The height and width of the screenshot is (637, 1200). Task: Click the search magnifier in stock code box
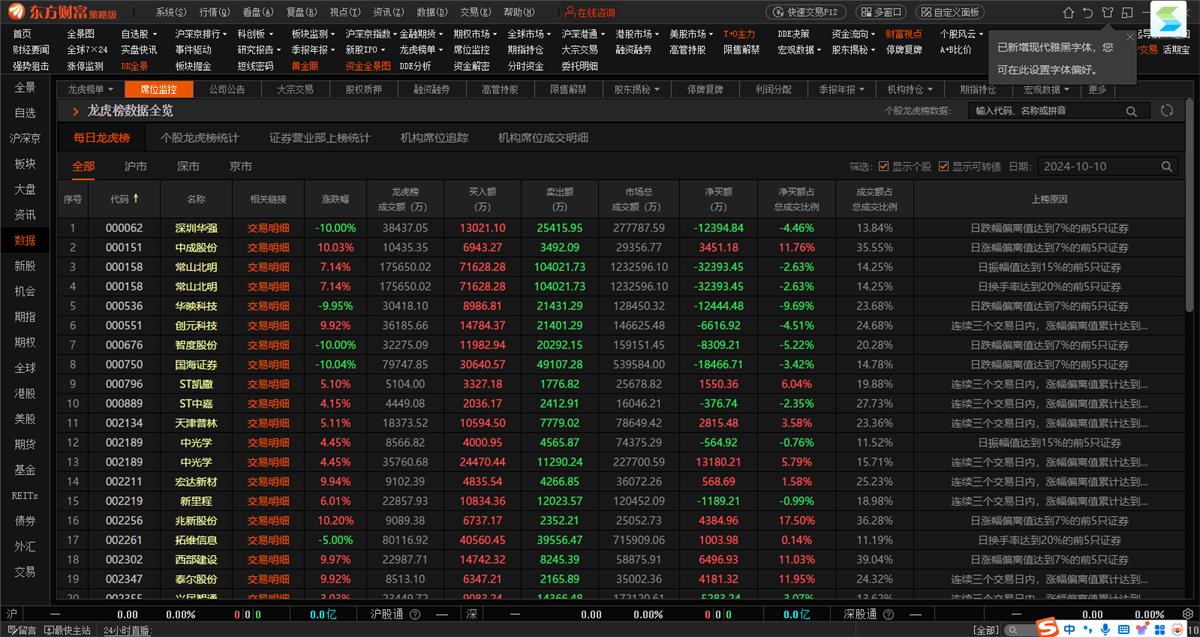tap(1132, 111)
